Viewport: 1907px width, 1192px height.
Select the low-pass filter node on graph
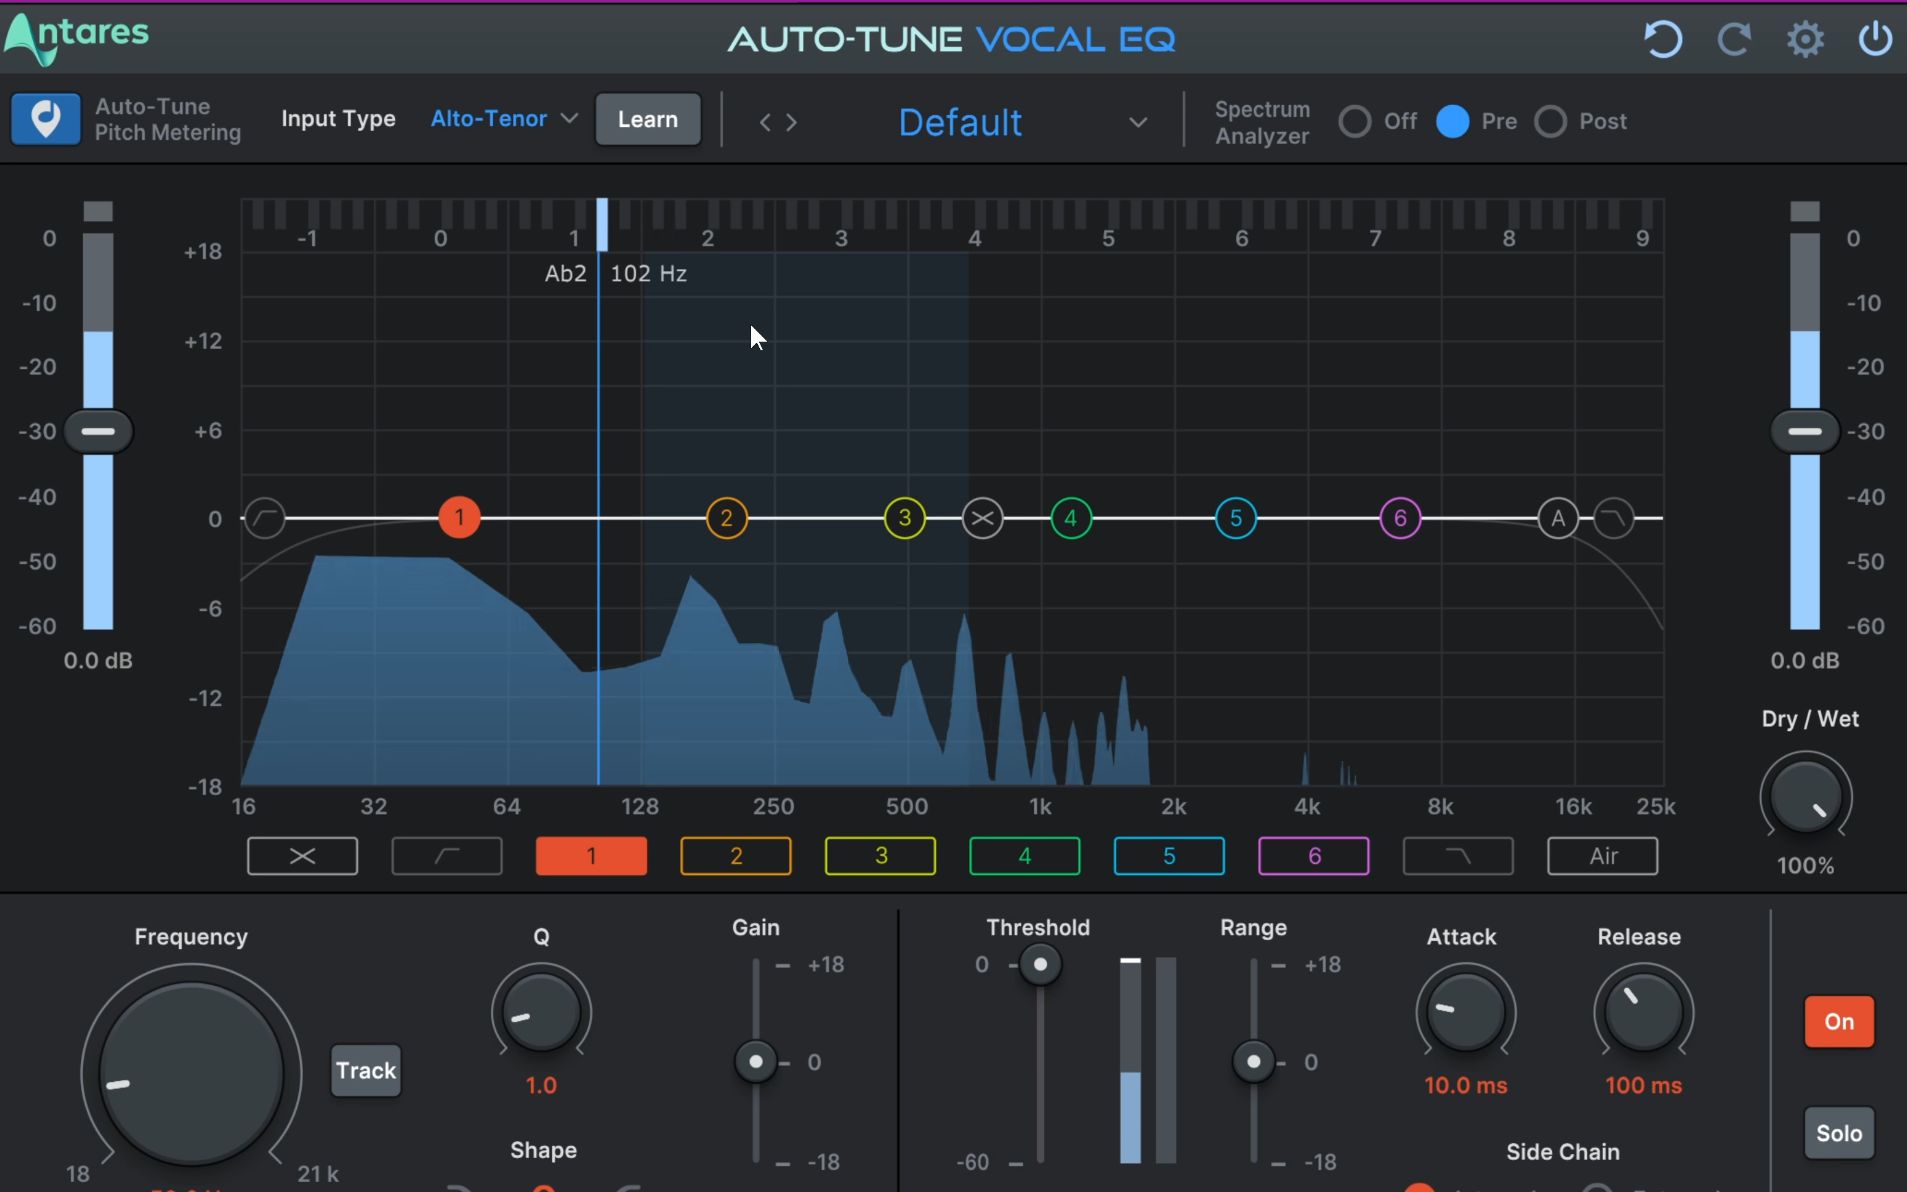[x=1613, y=518]
